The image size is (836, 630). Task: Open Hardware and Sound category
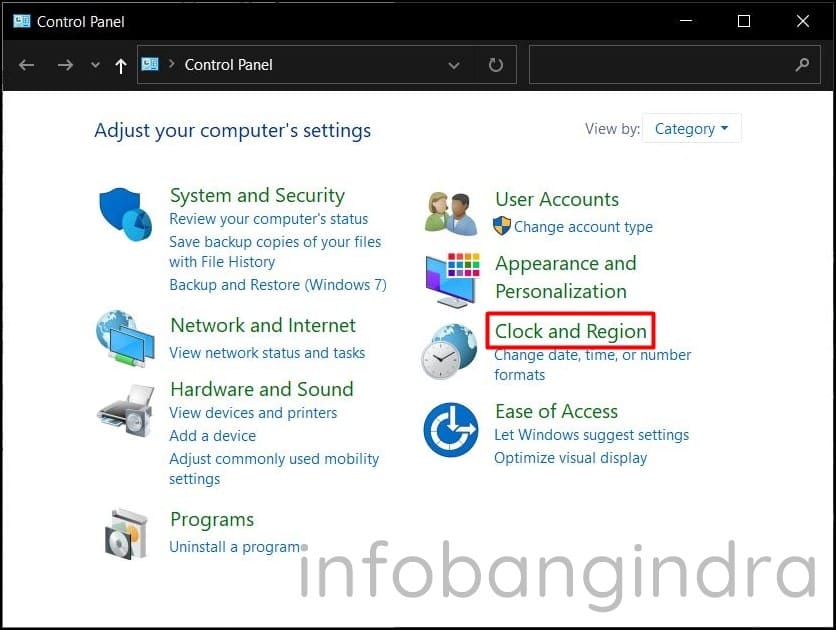click(262, 389)
